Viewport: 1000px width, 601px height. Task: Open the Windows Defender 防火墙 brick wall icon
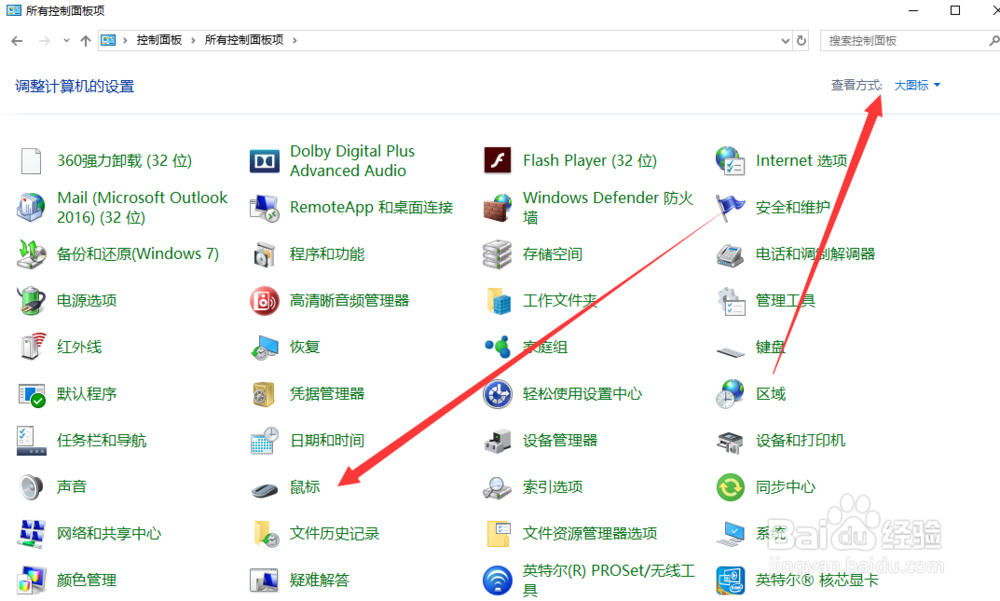coord(497,208)
